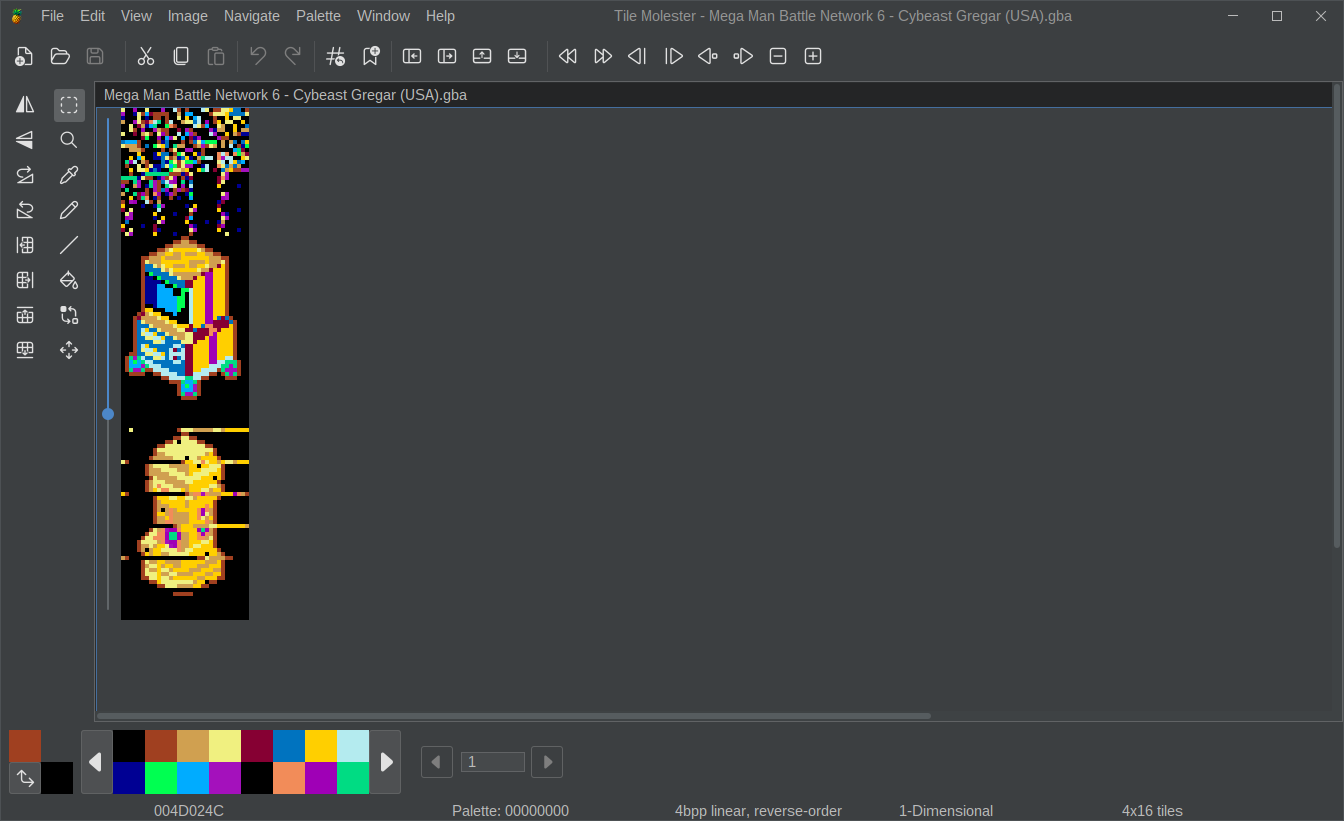Image resolution: width=1344 pixels, height=821 pixels.
Task: Shift pixels up with the tool icon
Action: [x=25, y=315]
